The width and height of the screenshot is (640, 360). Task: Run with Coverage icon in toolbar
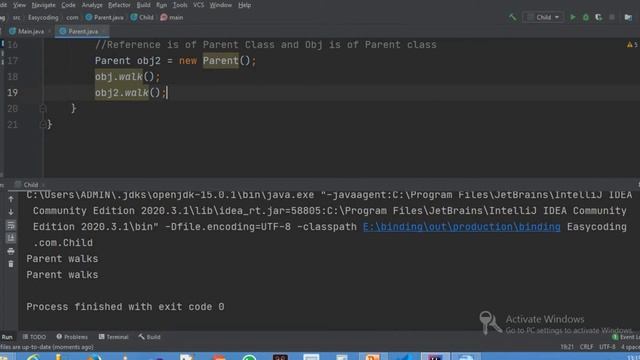coord(599,17)
